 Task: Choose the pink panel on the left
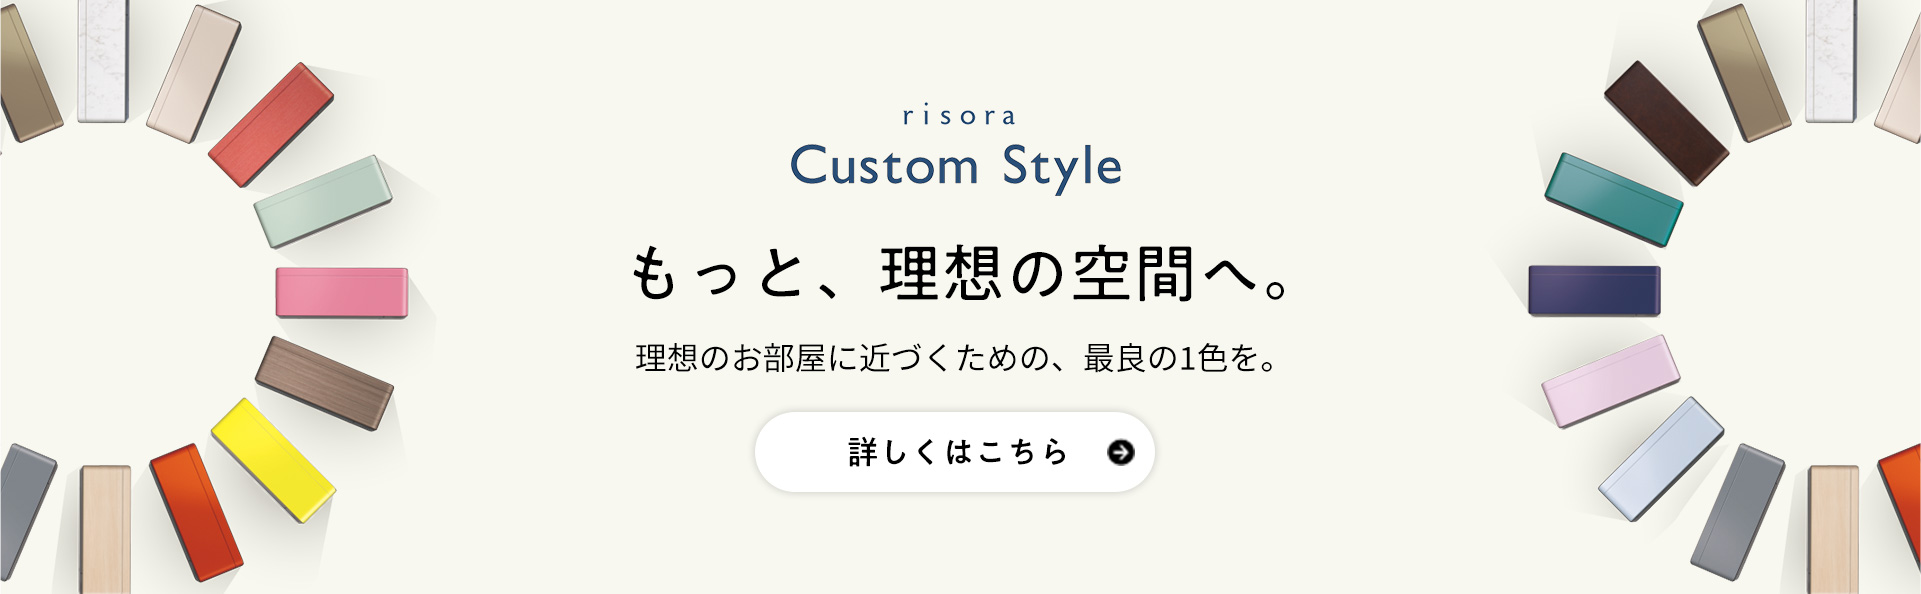342,293
